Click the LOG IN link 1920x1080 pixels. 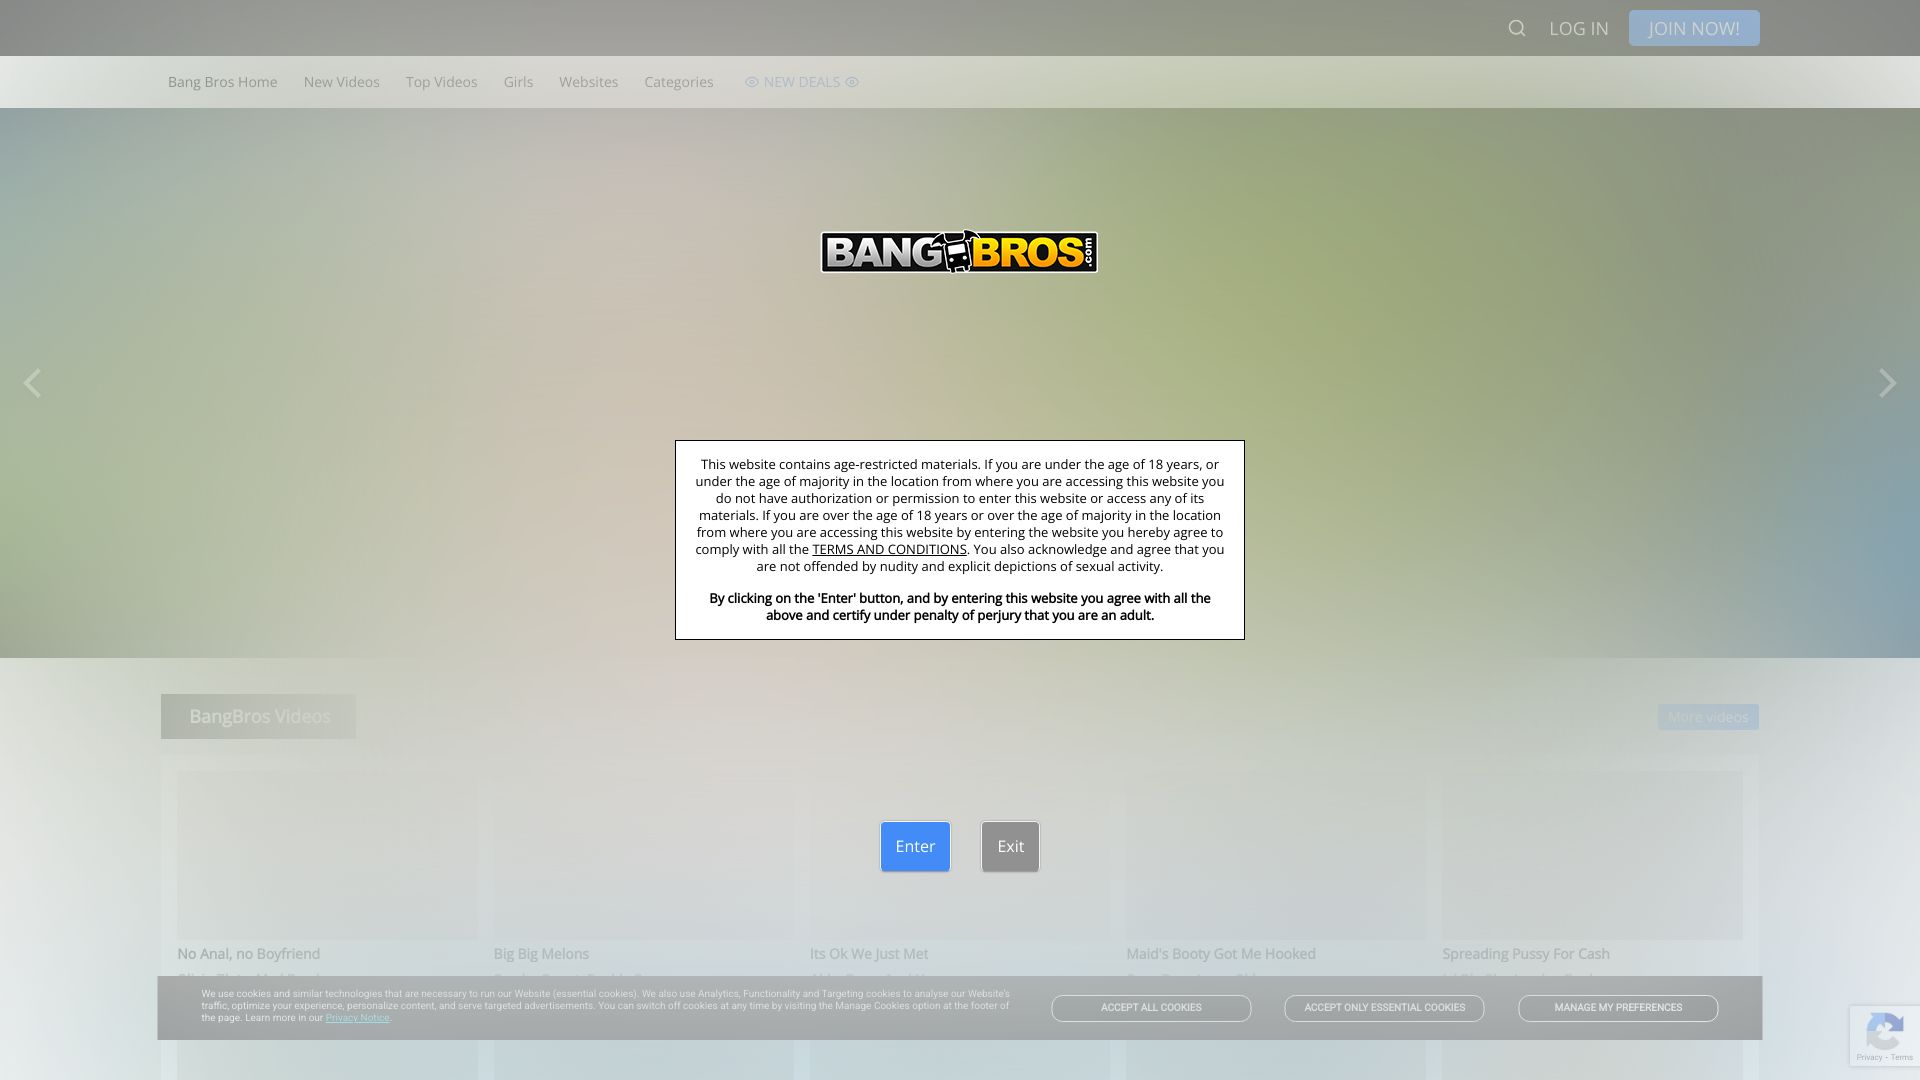(1579, 28)
